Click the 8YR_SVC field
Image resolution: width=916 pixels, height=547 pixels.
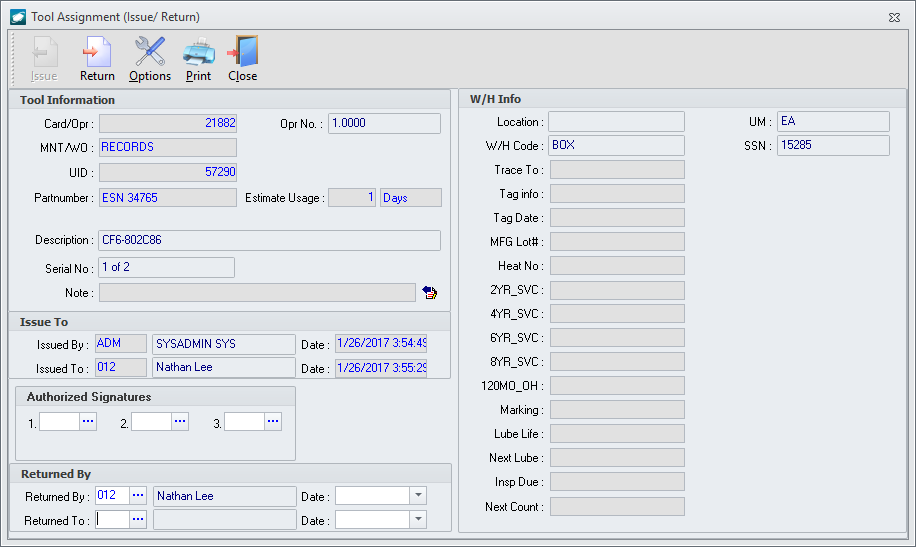click(x=617, y=361)
